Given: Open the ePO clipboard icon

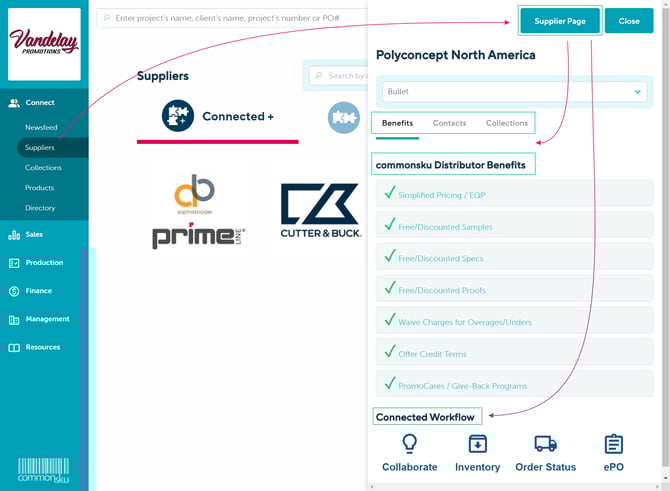Looking at the screenshot, I should click(x=613, y=444).
